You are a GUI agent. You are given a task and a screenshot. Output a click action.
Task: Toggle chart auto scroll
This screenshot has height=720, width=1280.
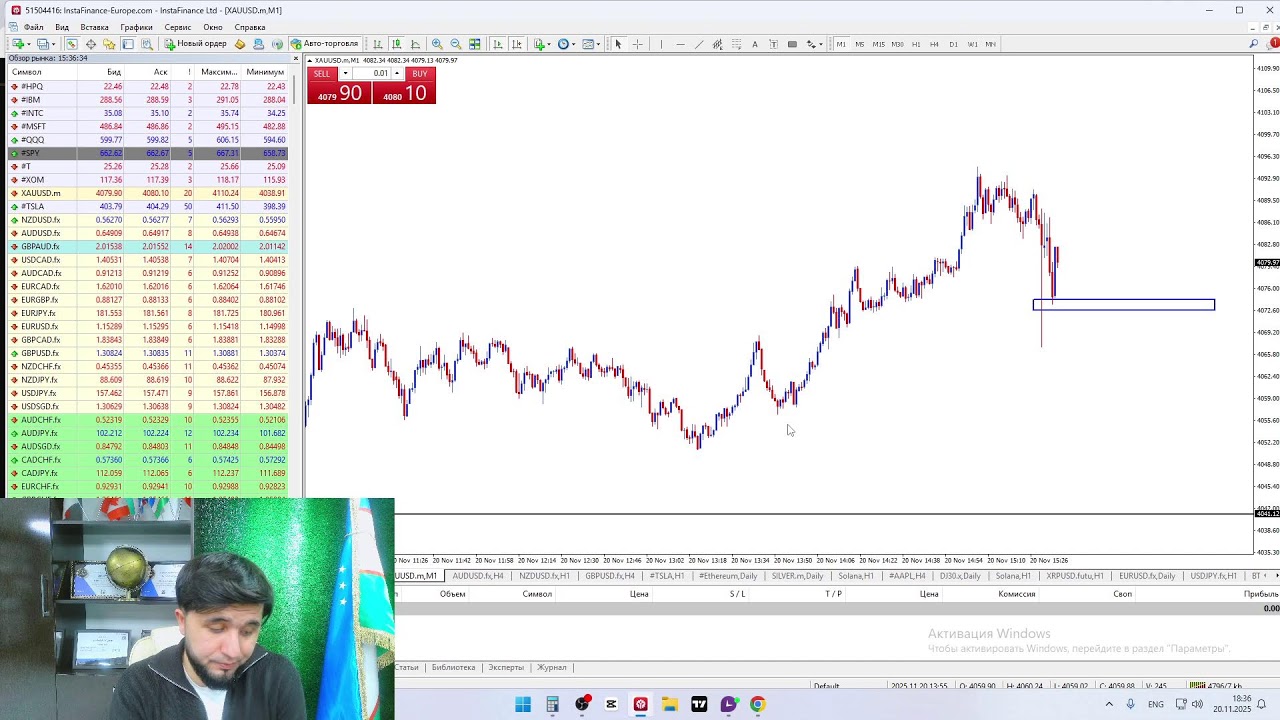click(x=497, y=44)
